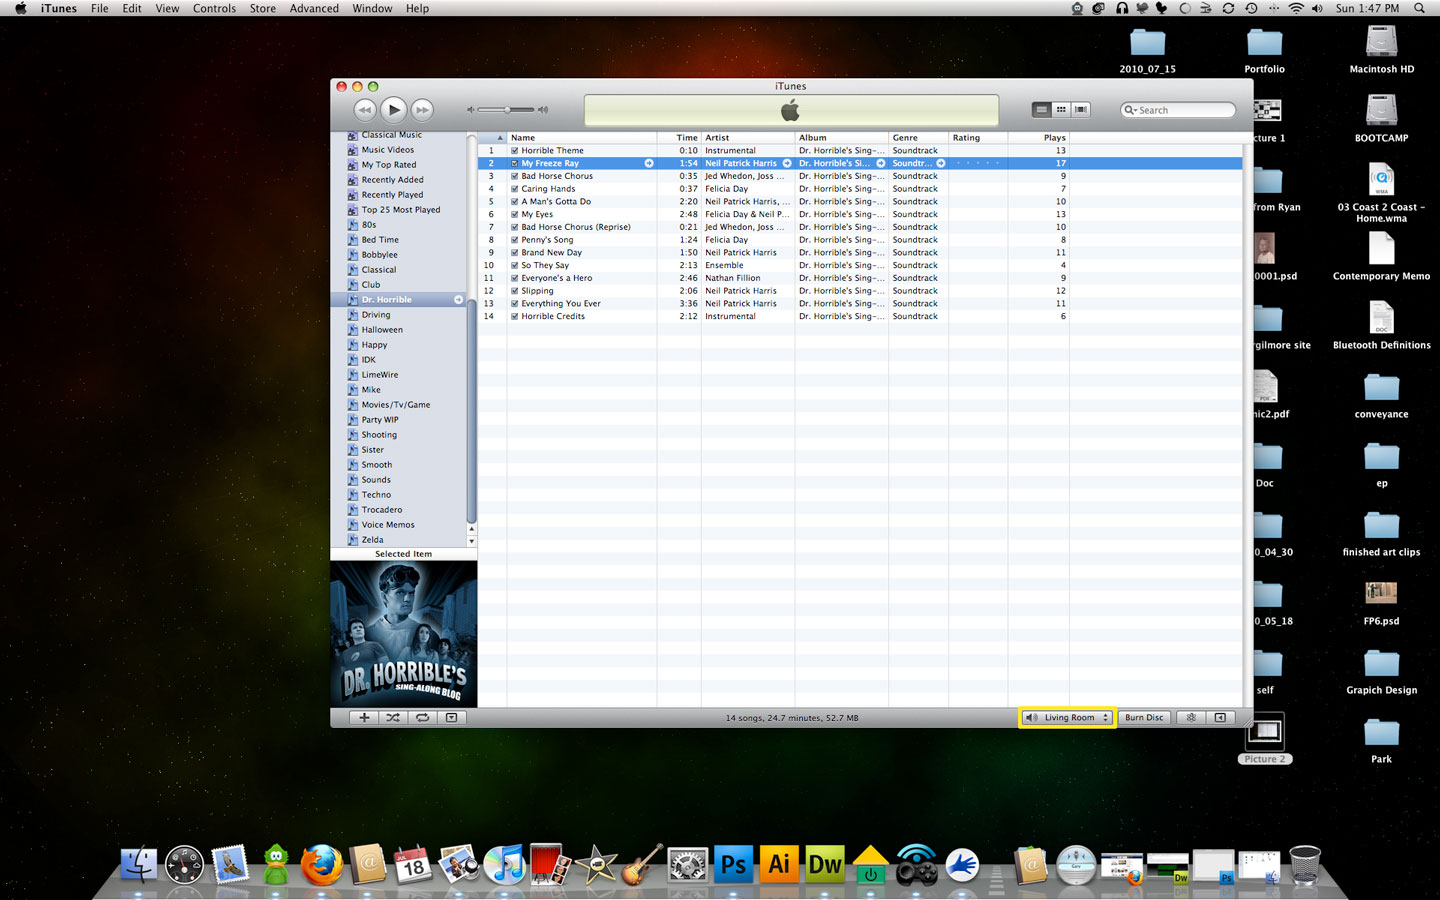Image resolution: width=1440 pixels, height=900 pixels.
Task: Open the Store menu
Action: 263,8
